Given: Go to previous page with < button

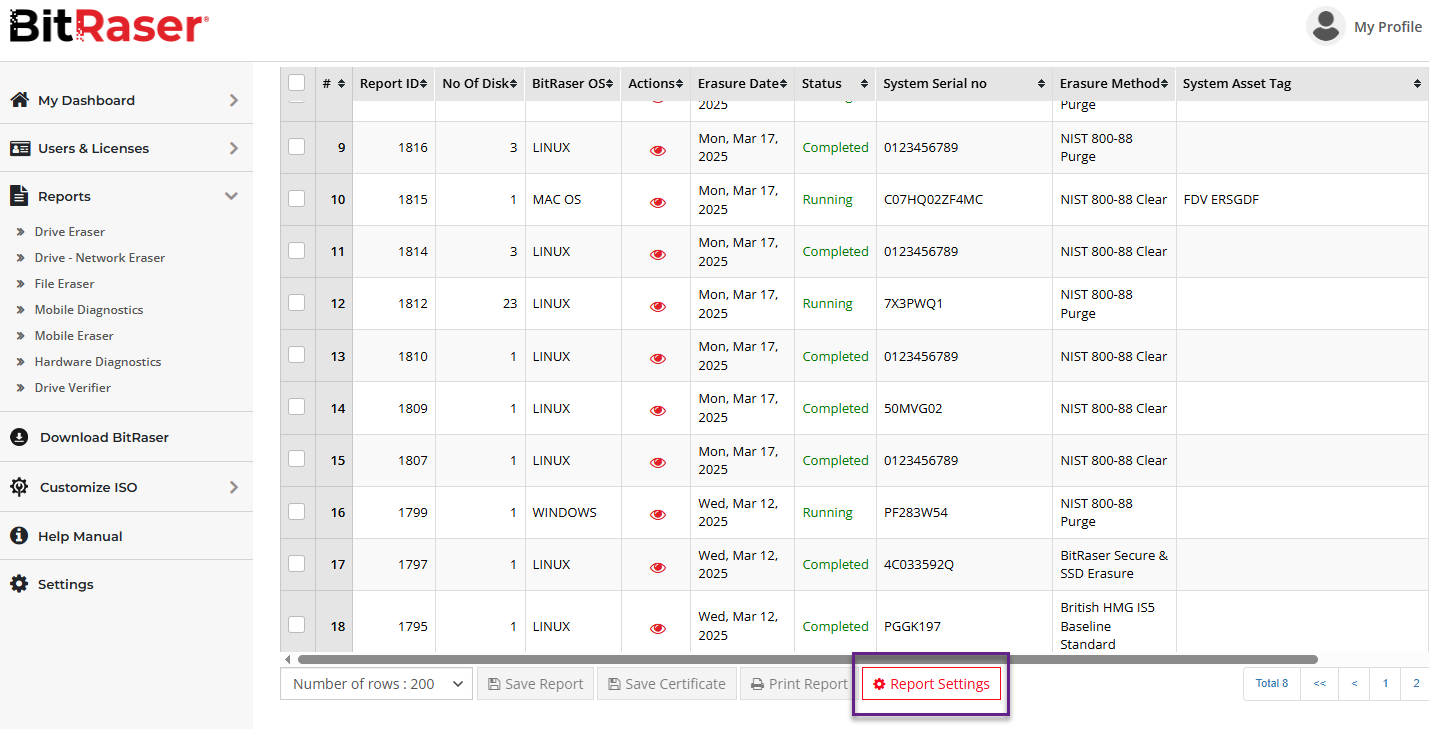Looking at the screenshot, I should click(x=1354, y=684).
